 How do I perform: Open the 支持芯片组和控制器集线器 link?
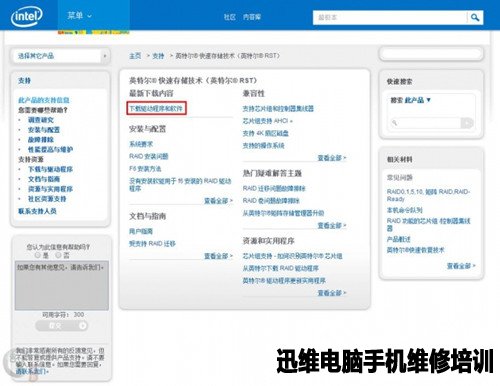278,109
